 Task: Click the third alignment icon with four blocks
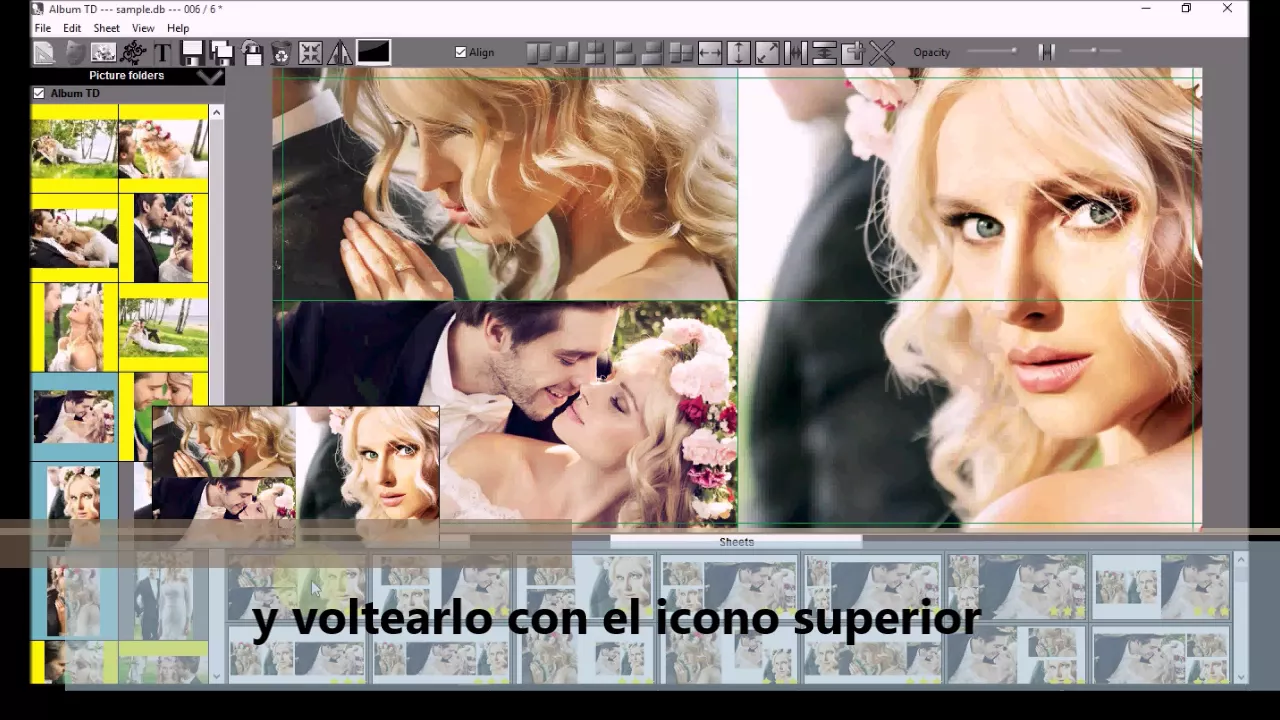tap(595, 53)
